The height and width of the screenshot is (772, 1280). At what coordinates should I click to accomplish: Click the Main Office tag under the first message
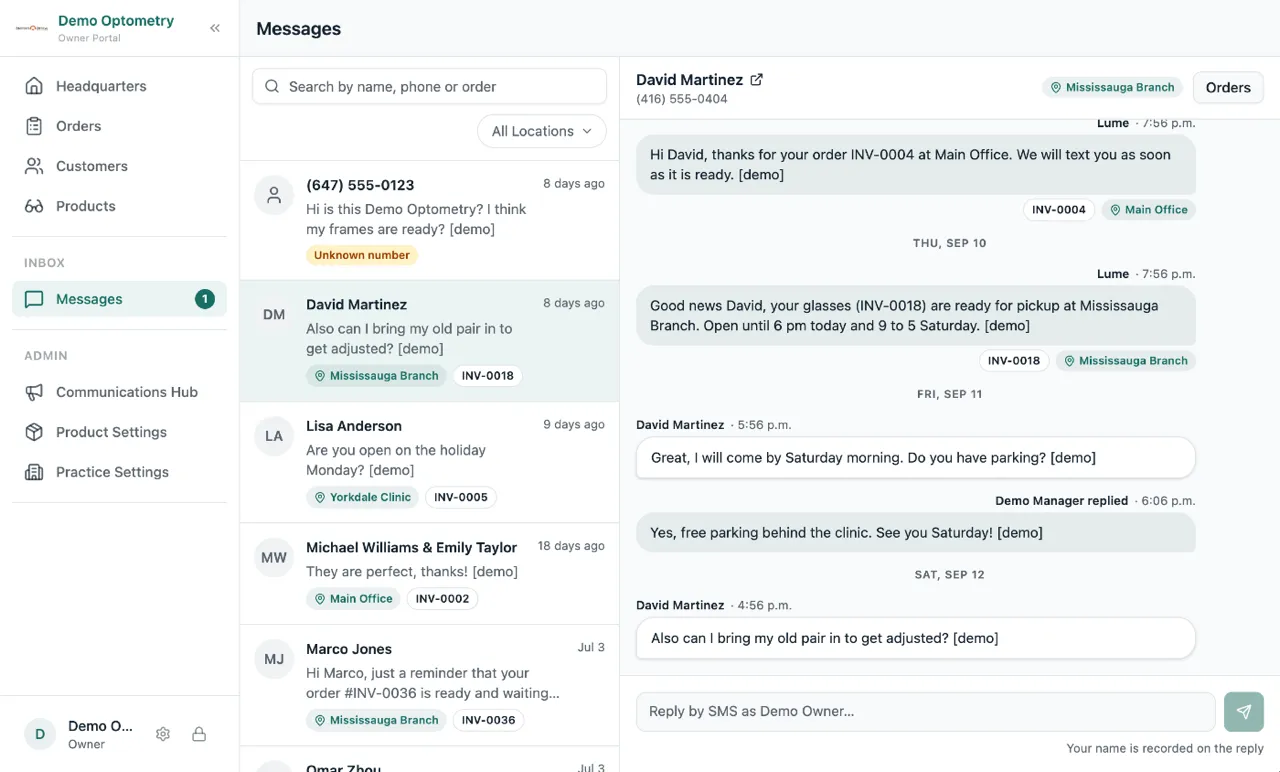(x=1148, y=210)
